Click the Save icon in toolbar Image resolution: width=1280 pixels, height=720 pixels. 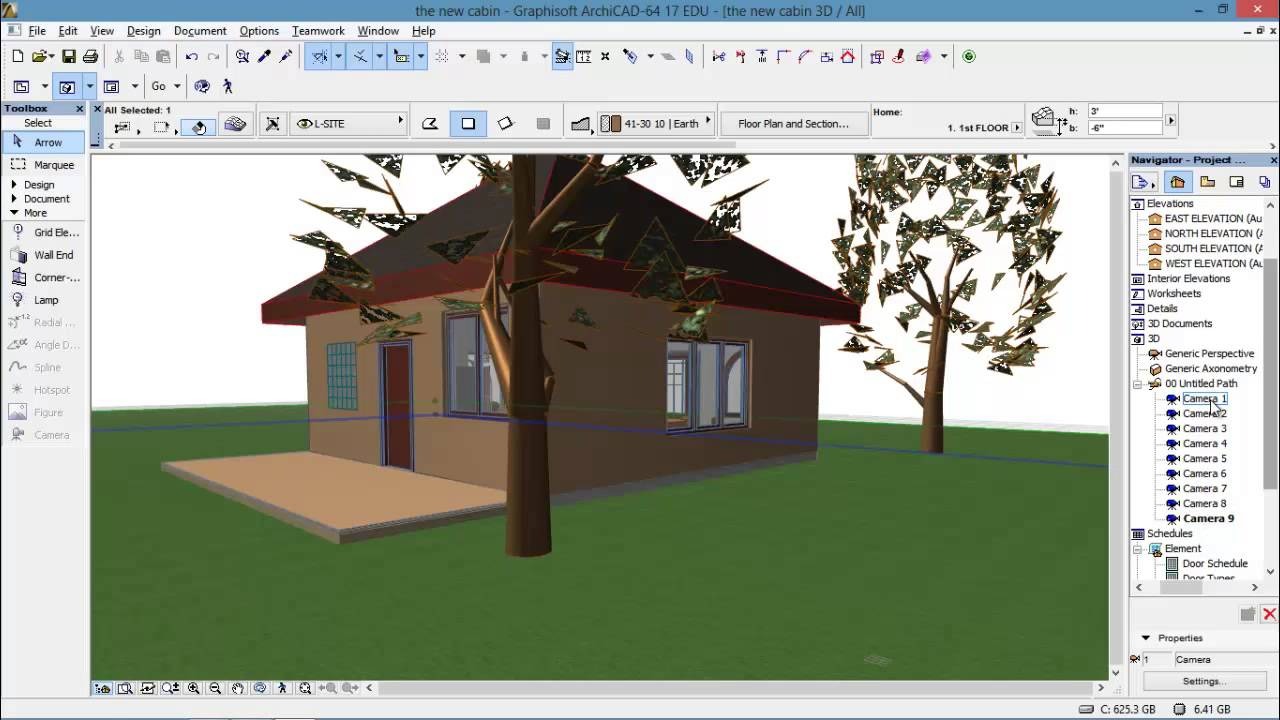click(69, 57)
